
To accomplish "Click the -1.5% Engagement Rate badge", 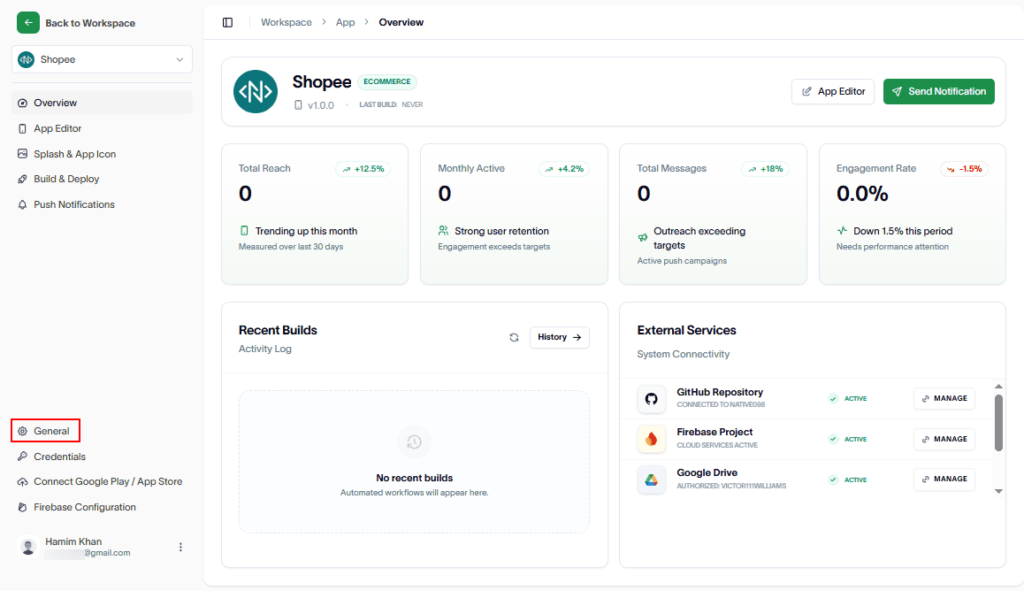I will click(964, 168).
